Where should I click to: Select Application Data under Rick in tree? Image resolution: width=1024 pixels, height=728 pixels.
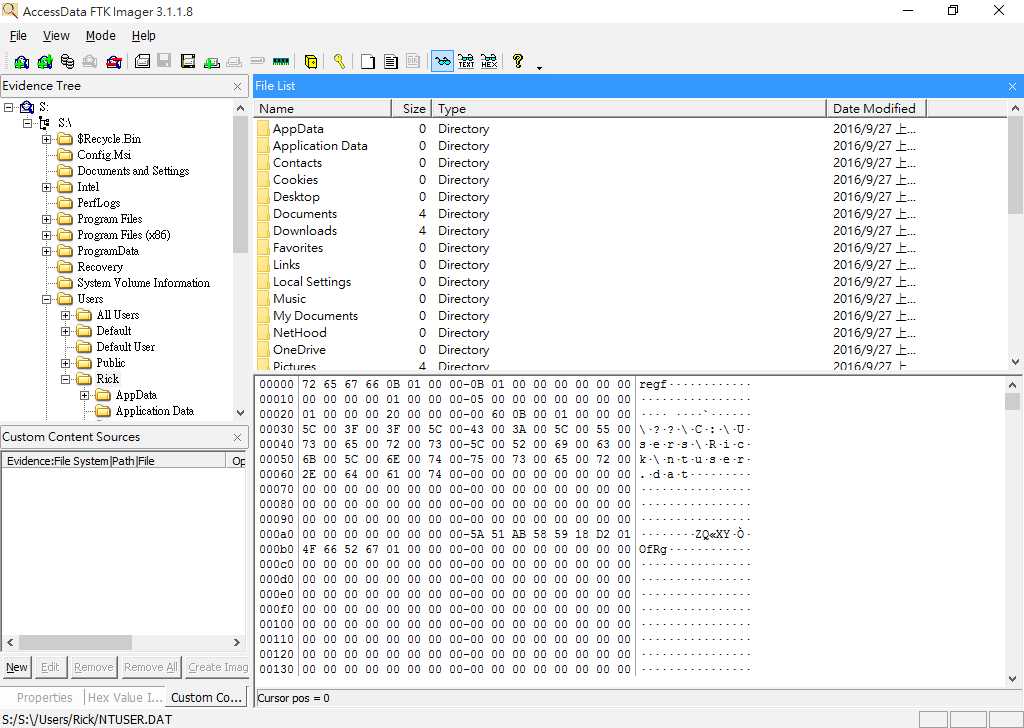(155, 411)
